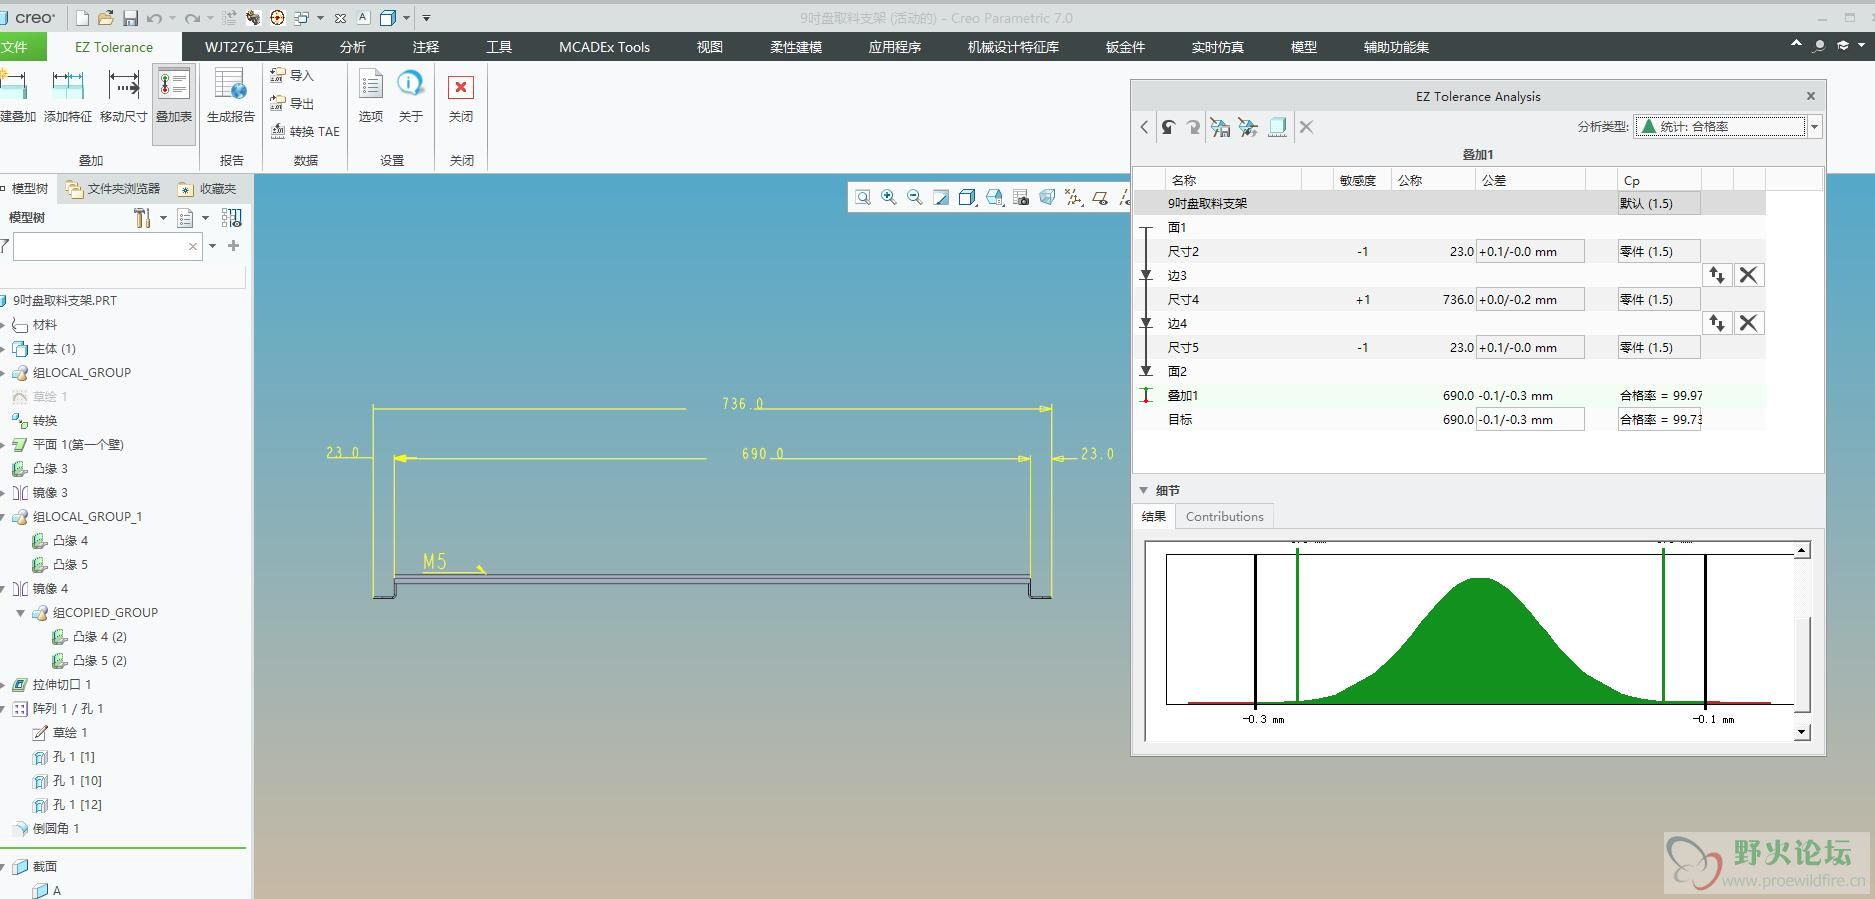
Task: Expand 拉伸切口 1 tree node
Action: [x=4, y=685]
